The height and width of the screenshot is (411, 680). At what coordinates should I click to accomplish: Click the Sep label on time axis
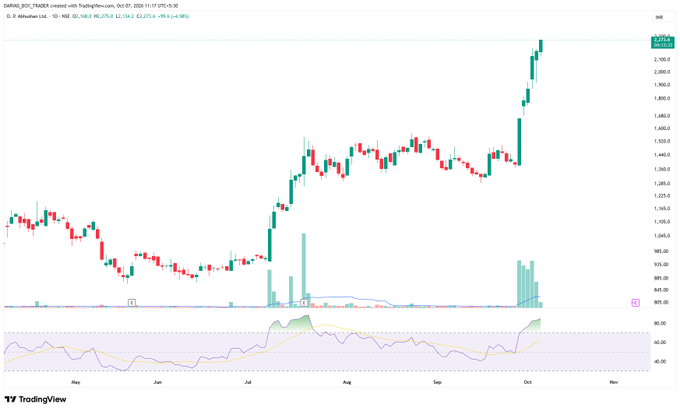[x=437, y=382]
